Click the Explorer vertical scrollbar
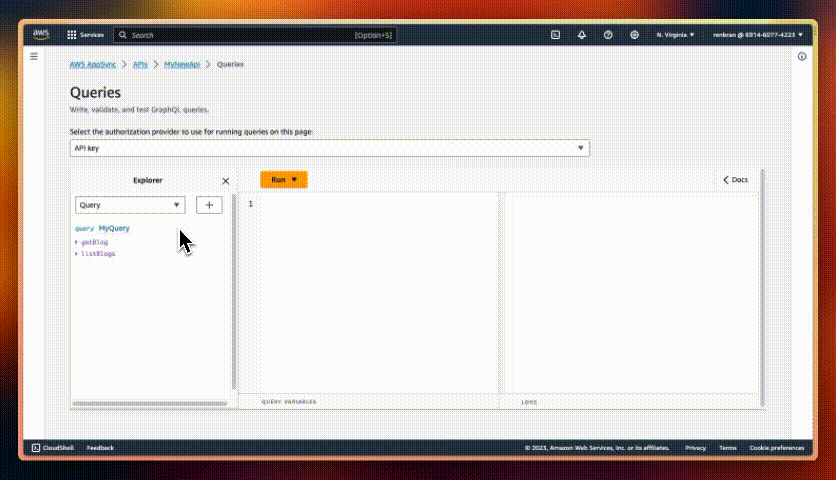The height and width of the screenshot is (480, 836). [234, 292]
